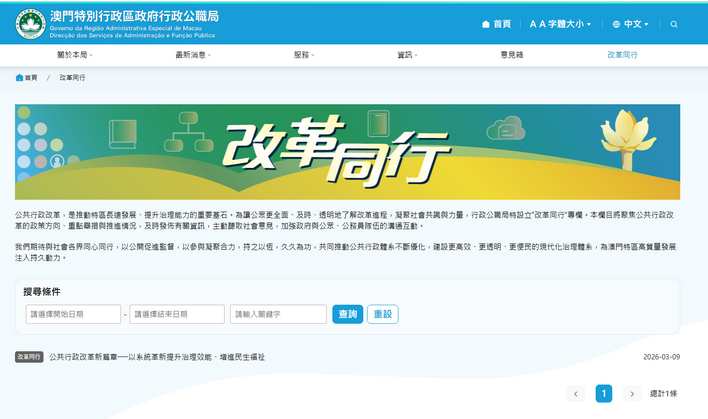Open the 首頁 home link in header
Screen dimensions: 708x419
click(x=496, y=24)
